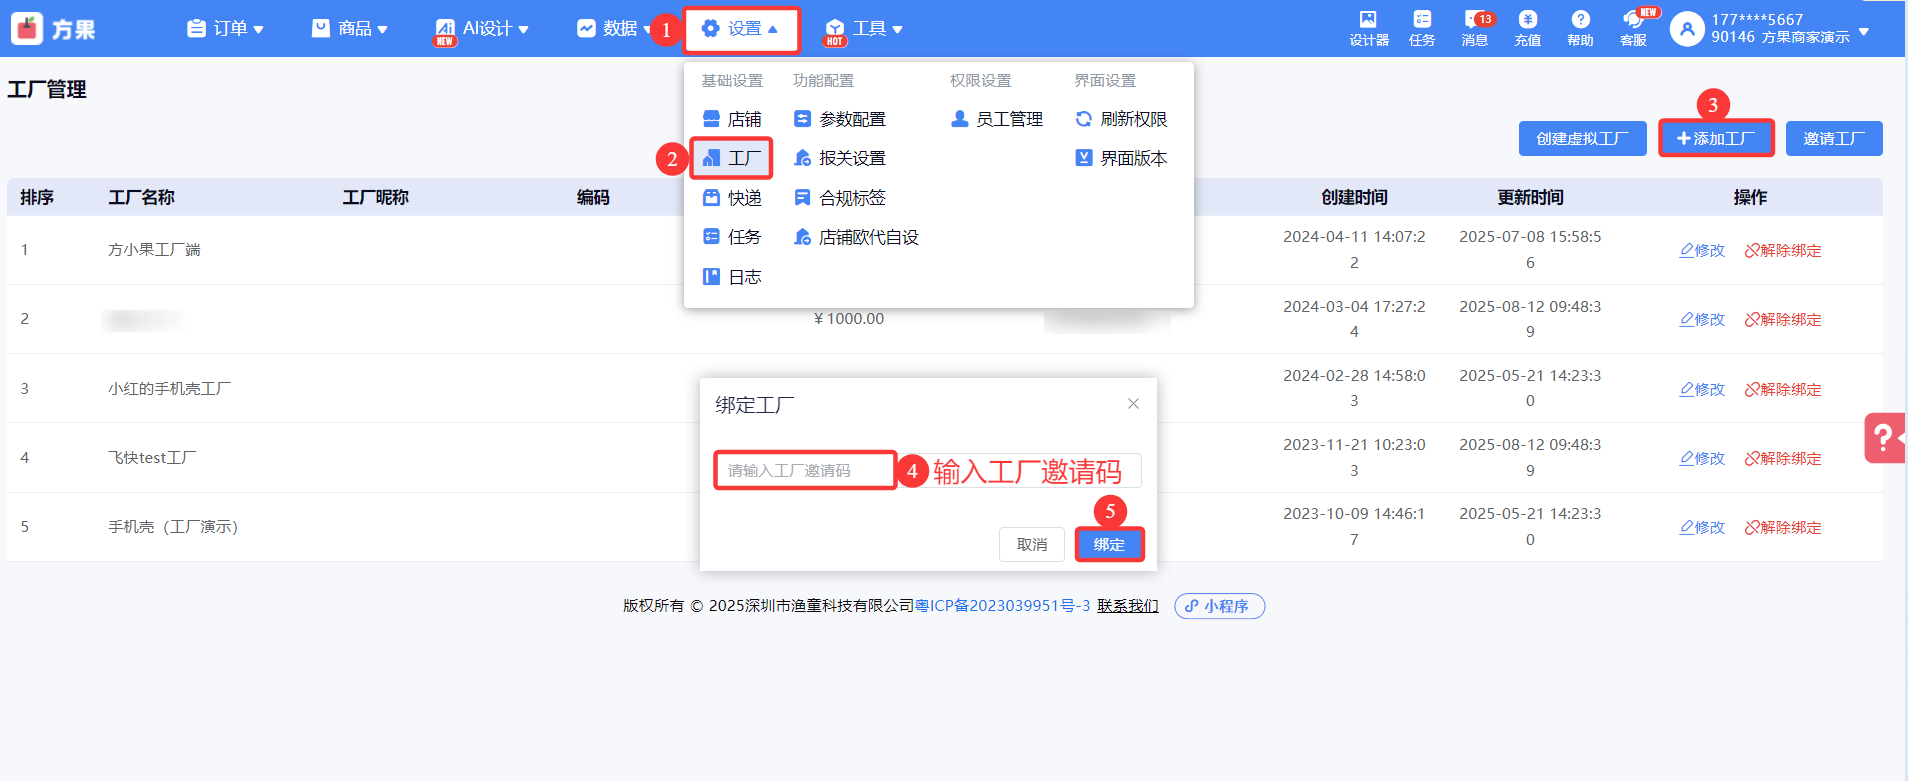The image size is (1908, 781).
Task: Open the 粤ICP备2023039951号-3 link
Action: (x=1003, y=606)
